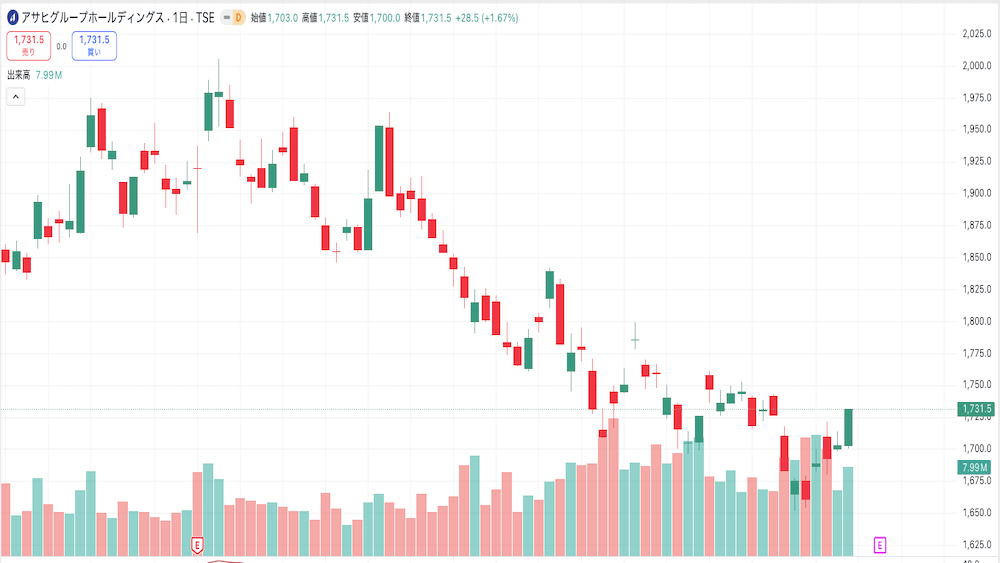Click the 1,650.0 price scale label

pos(974,513)
